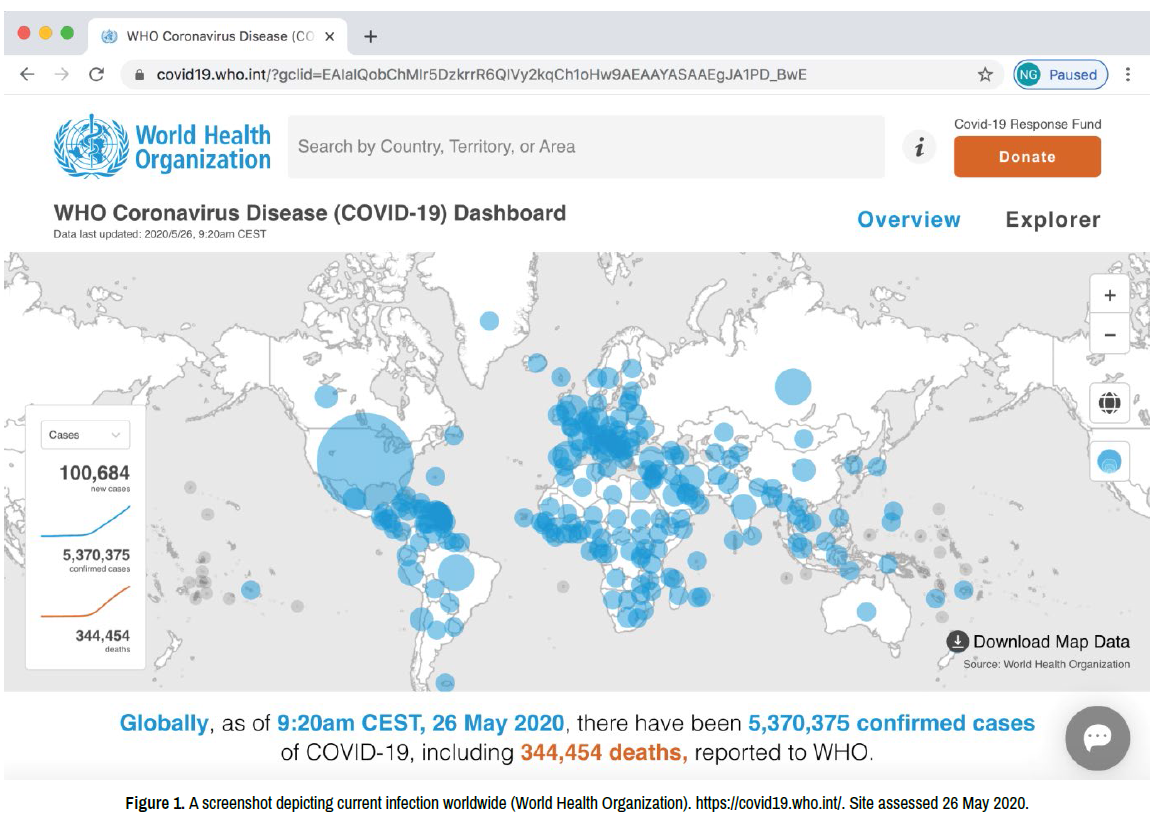Click the dashboard title heading

309,213
